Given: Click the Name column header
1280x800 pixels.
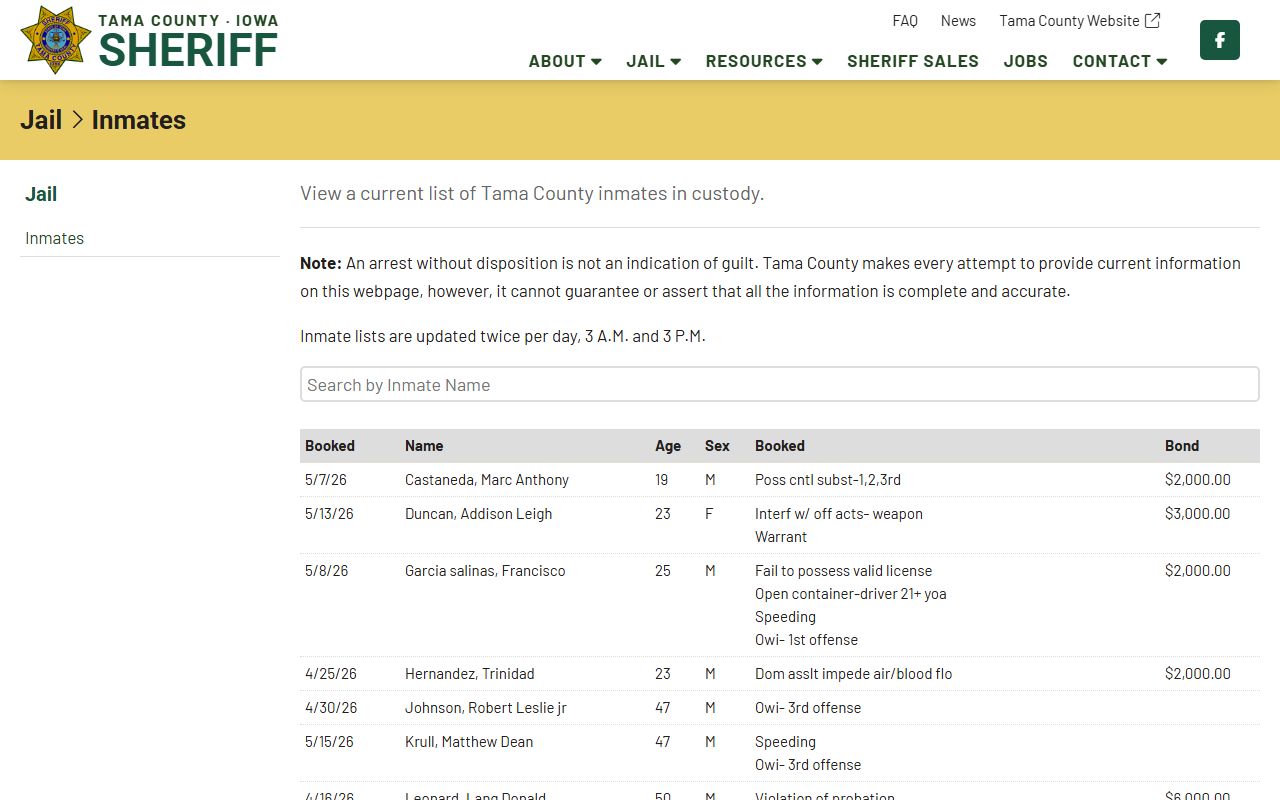Looking at the screenshot, I should [424, 446].
